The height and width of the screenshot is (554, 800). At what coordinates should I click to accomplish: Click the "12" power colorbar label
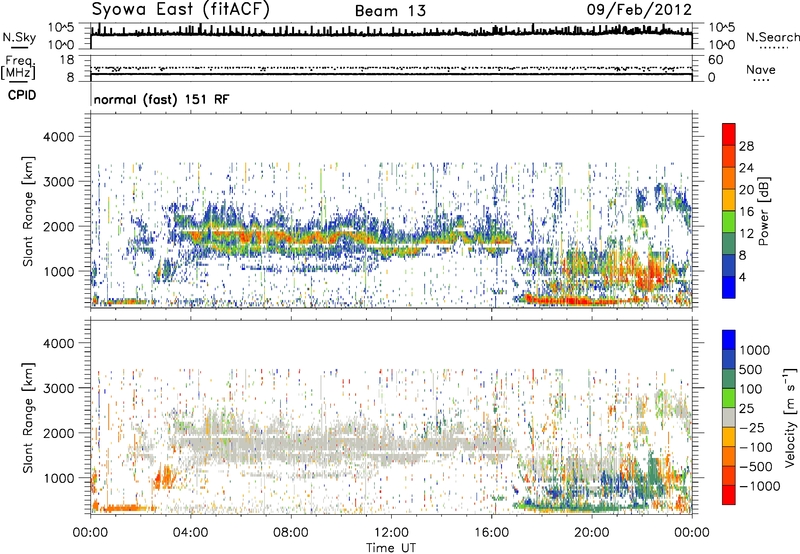coord(746,234)
